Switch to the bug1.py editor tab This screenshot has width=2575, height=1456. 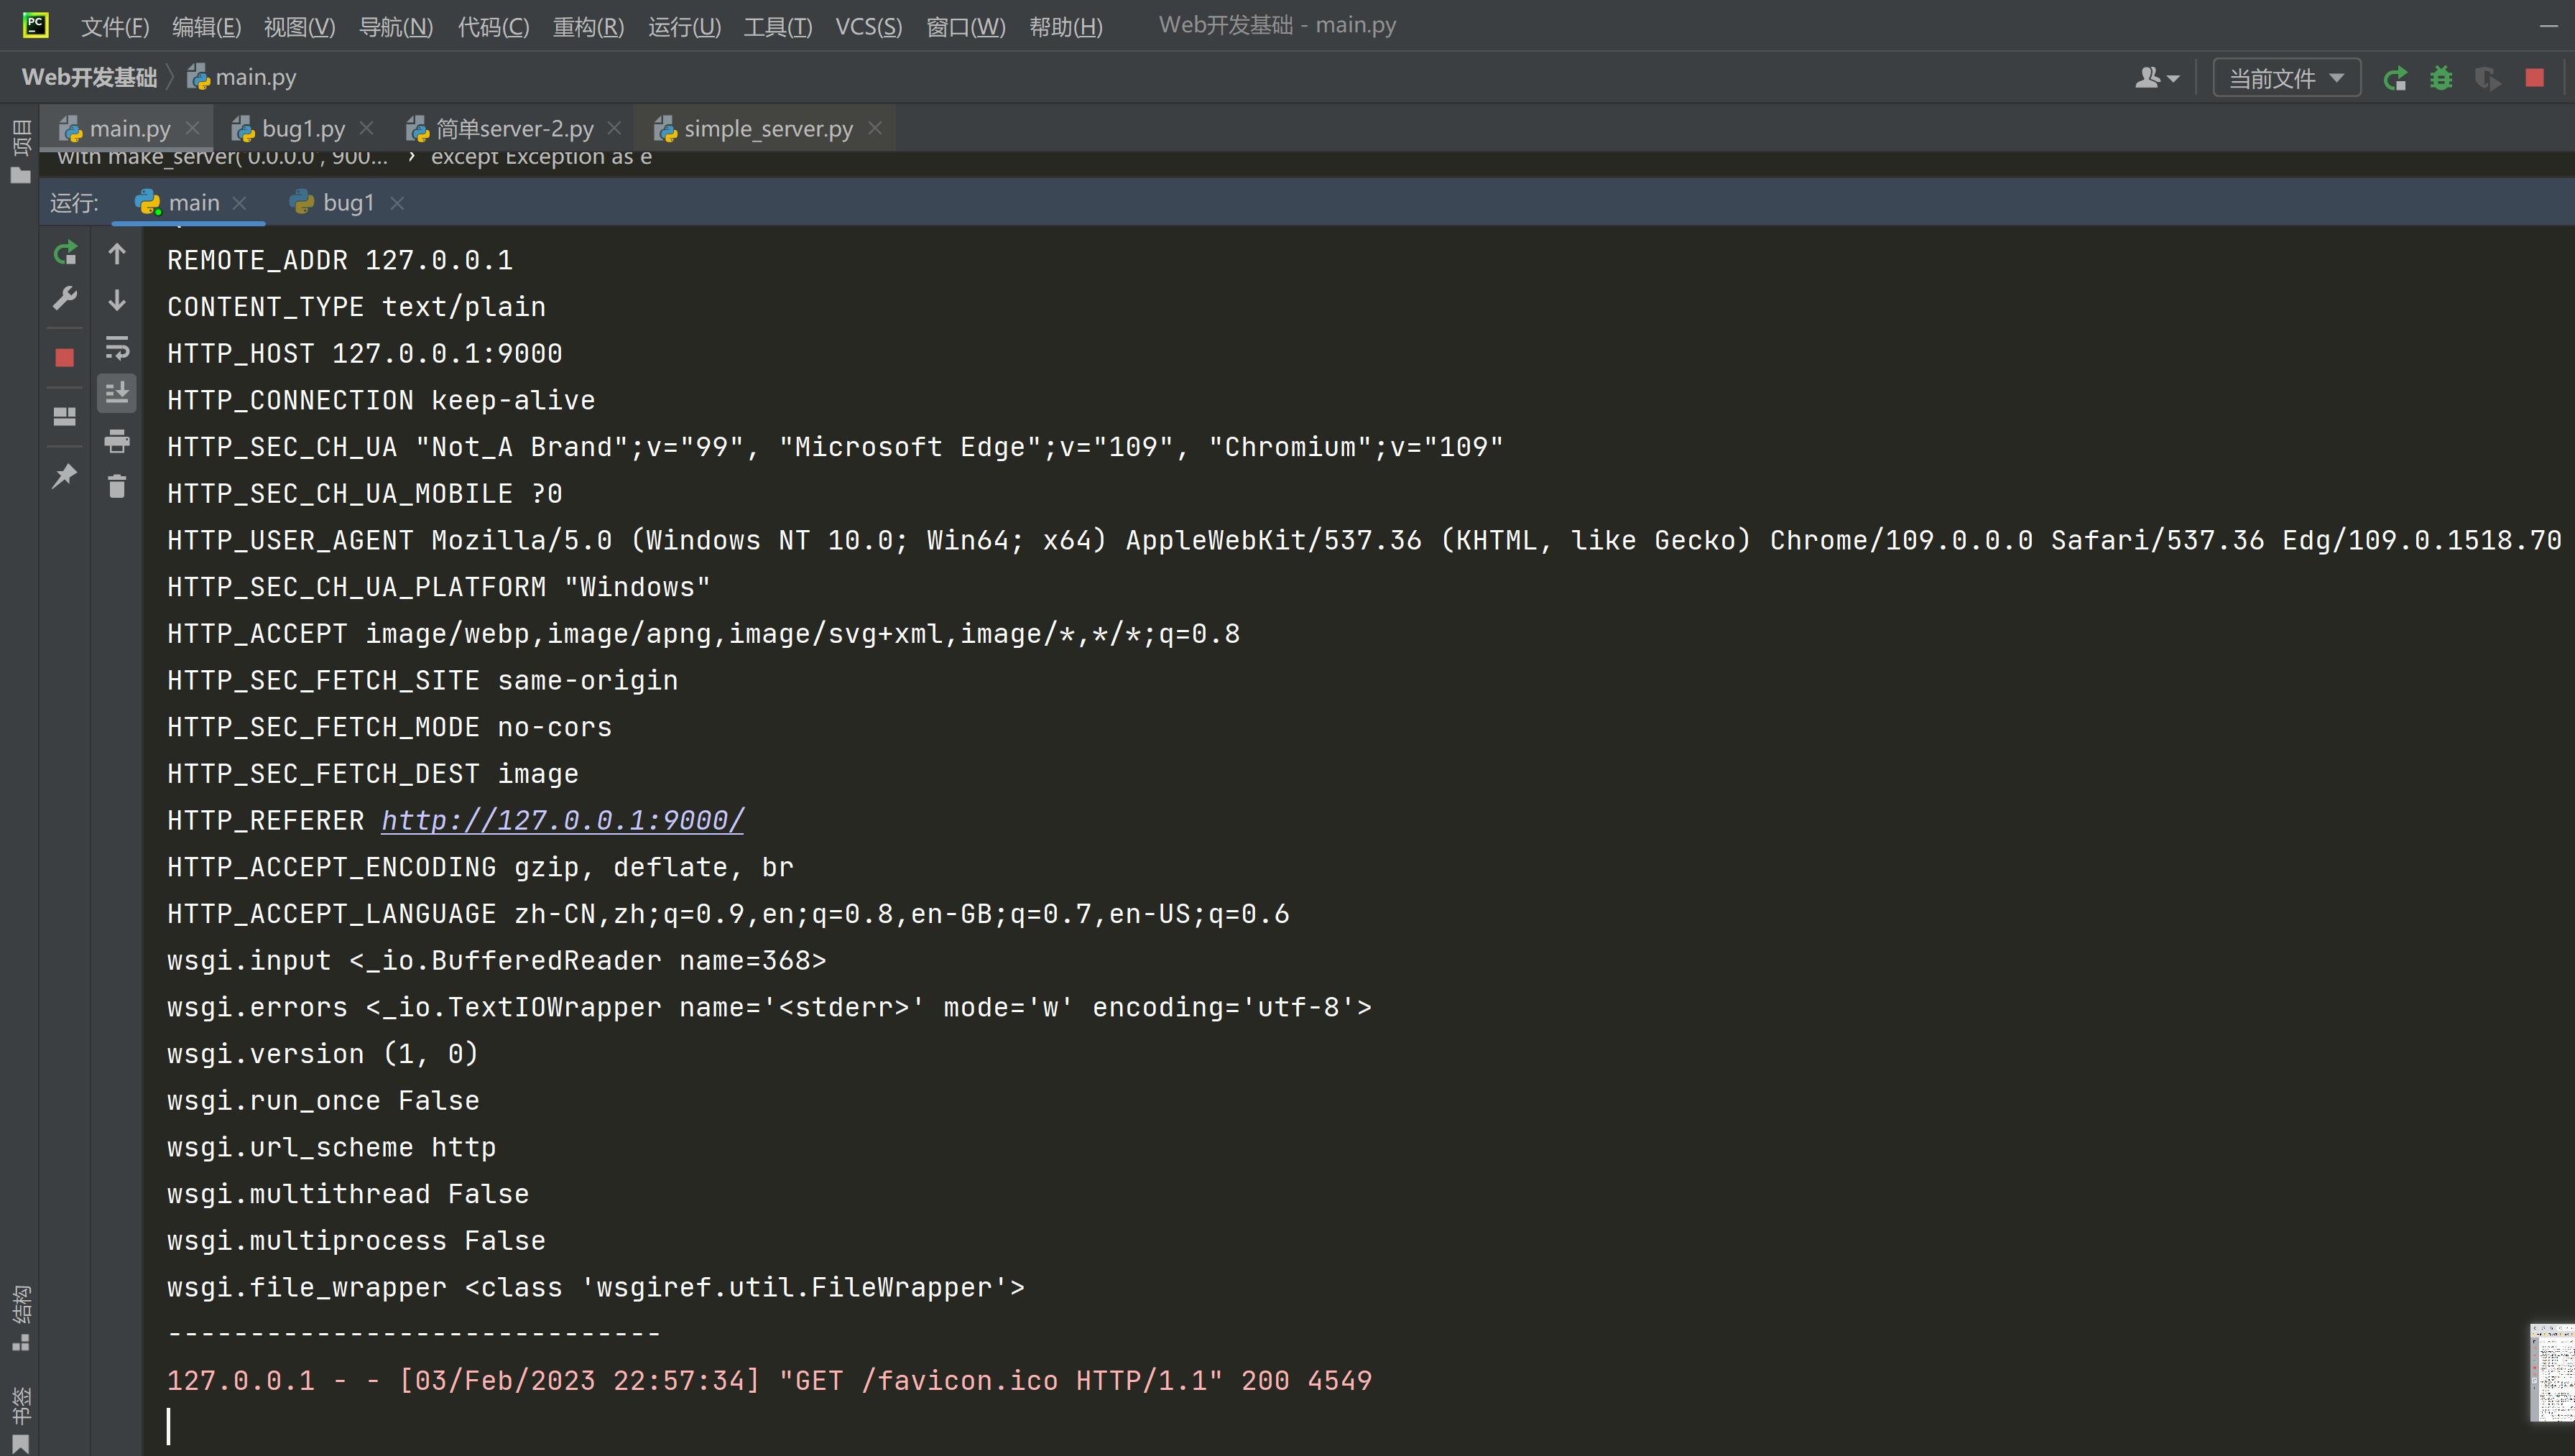click(x=302, y=129)
